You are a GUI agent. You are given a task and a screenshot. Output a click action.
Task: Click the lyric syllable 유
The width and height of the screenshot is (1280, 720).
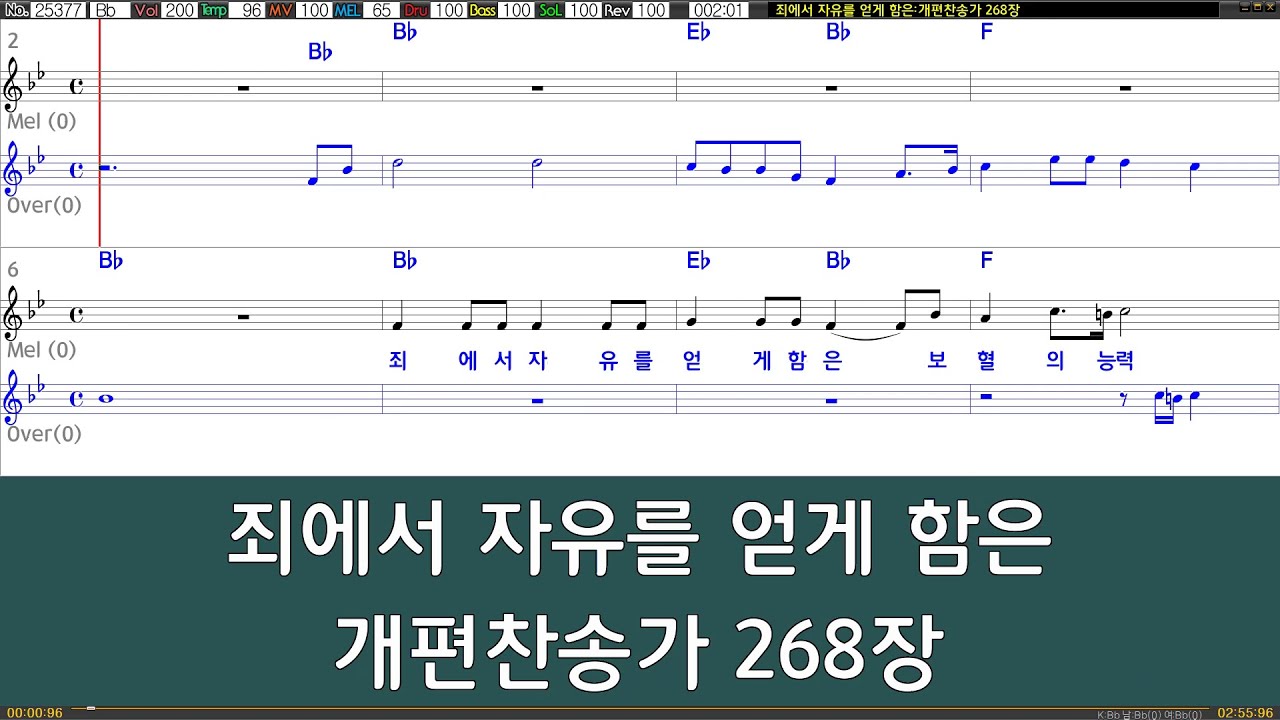coord(608,361)
